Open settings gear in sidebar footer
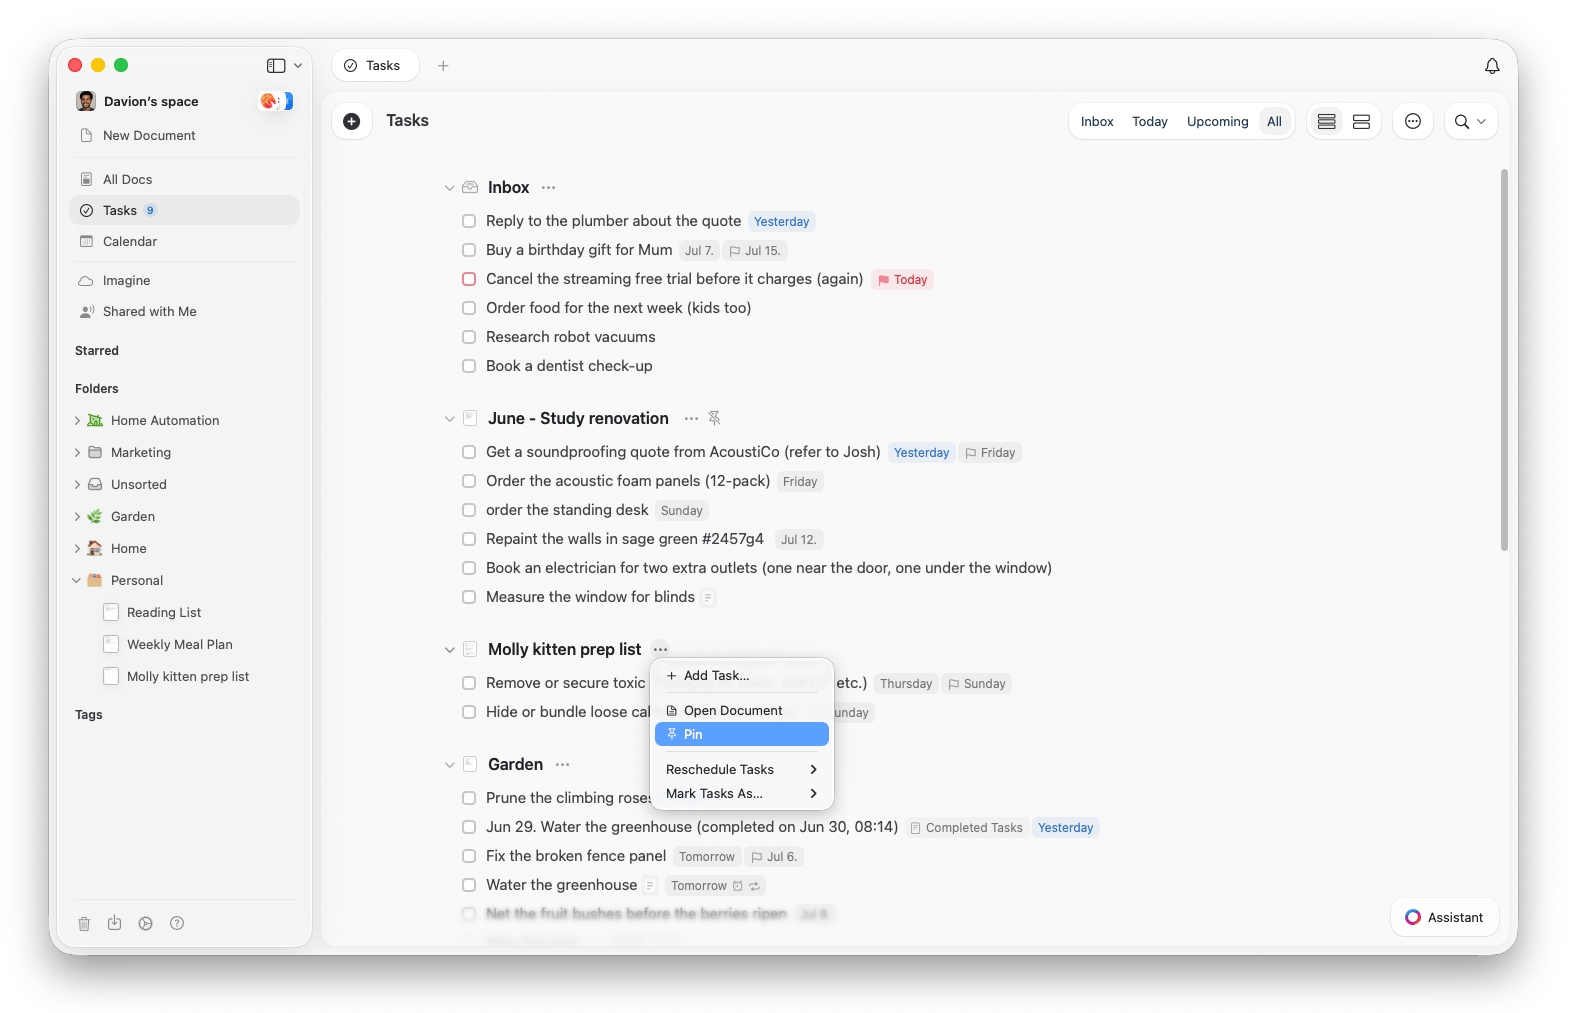1569x1013 pixels. (146, 924)
